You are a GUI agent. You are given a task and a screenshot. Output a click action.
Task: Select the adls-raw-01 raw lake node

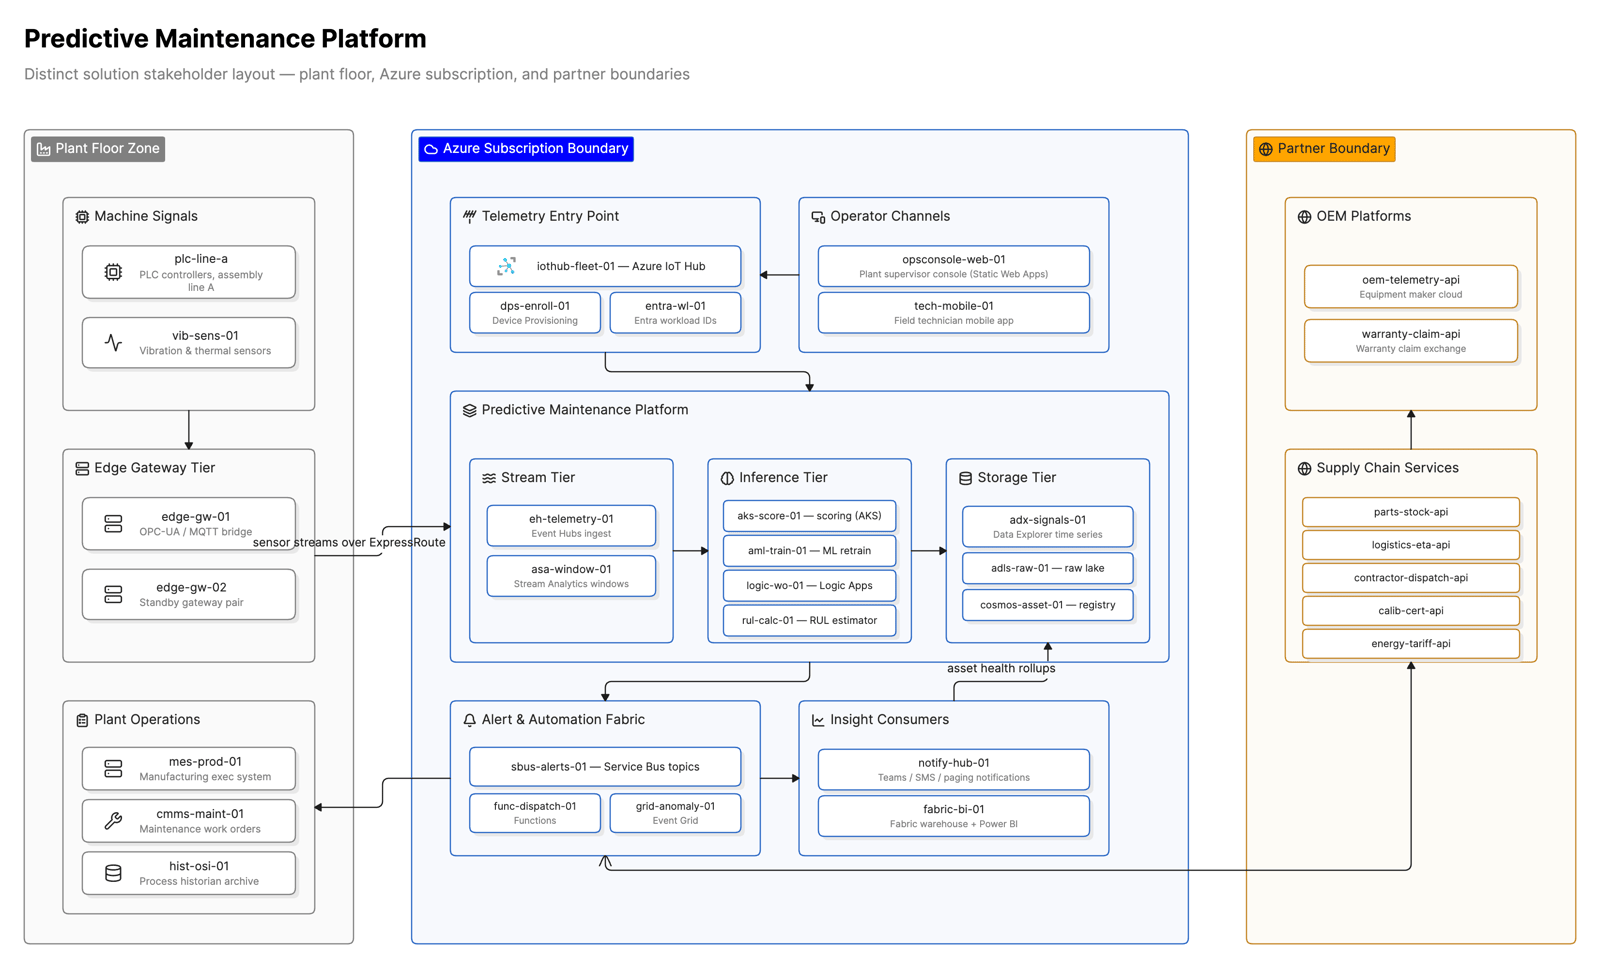pos(1047,568)
